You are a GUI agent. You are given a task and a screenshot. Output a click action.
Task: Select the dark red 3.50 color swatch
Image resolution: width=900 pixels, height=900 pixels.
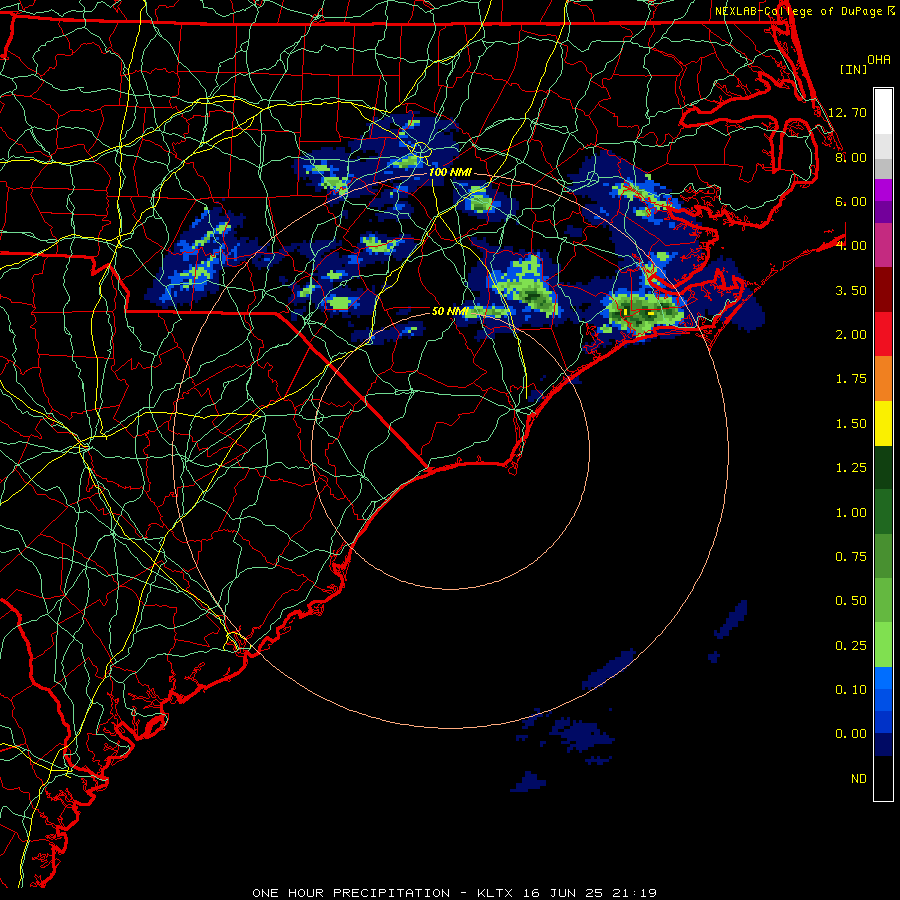coord(883,290)
